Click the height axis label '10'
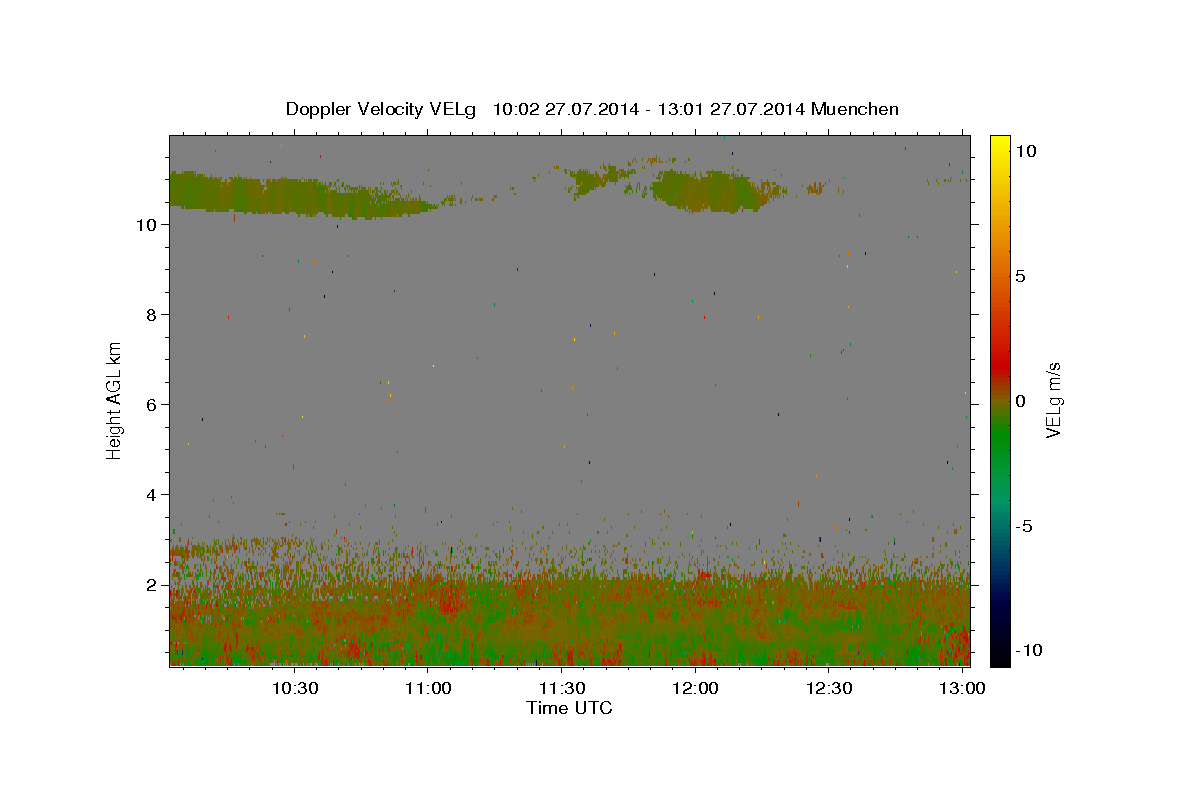 click(146, 225)
